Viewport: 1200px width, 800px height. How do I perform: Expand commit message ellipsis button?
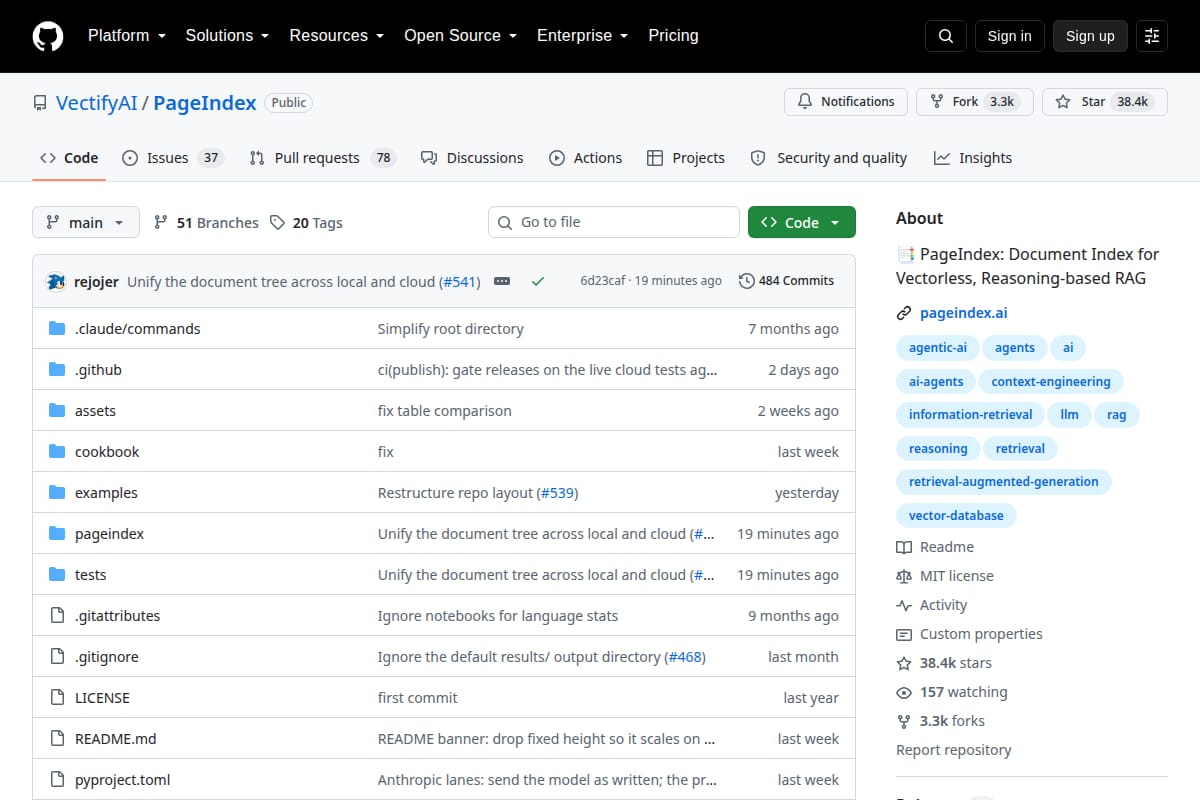[x=502, y=282]
